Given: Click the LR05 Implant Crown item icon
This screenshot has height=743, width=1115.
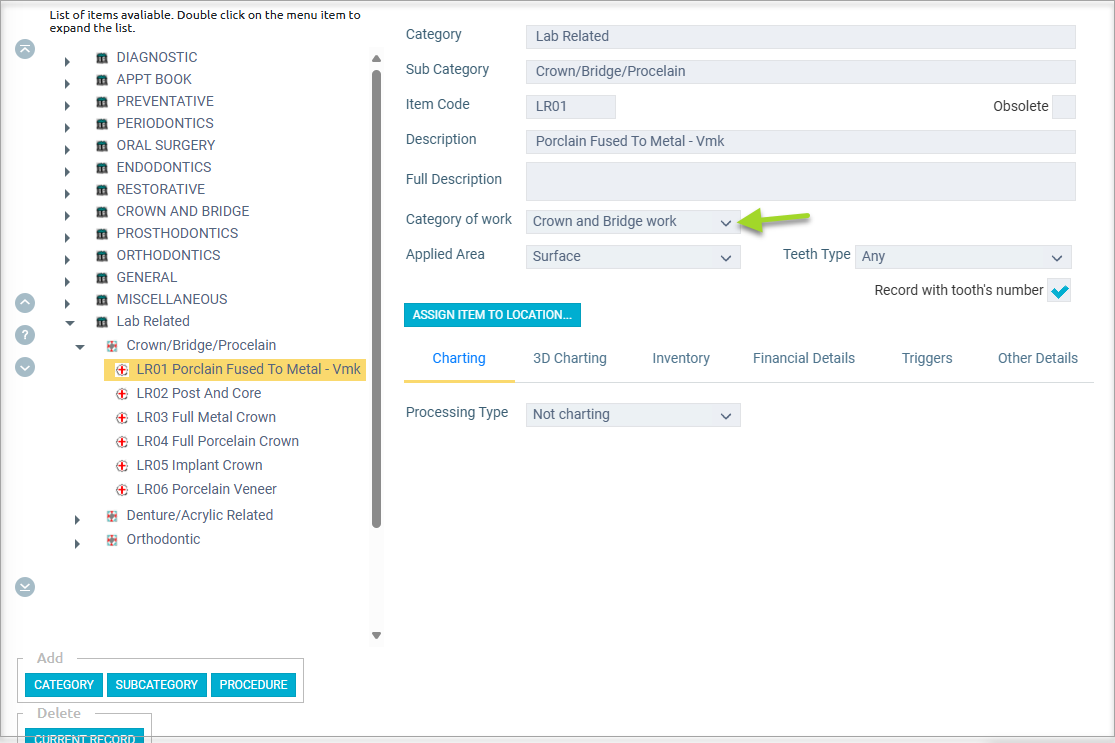Looking at the screenshot, I should (122, 466).
